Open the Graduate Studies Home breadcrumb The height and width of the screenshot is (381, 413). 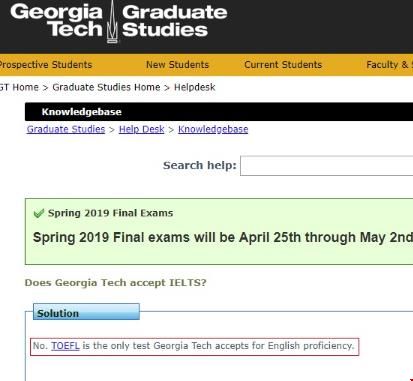[x=106, y=87]
